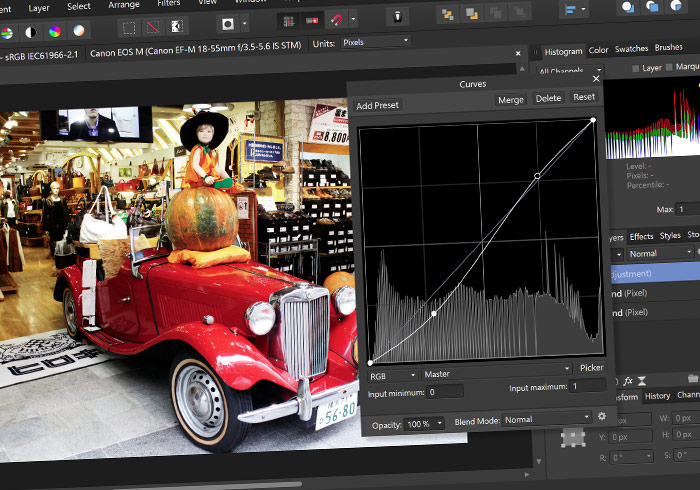Select Insert inside selection icon
700x490 pixels.
(676, 5)
